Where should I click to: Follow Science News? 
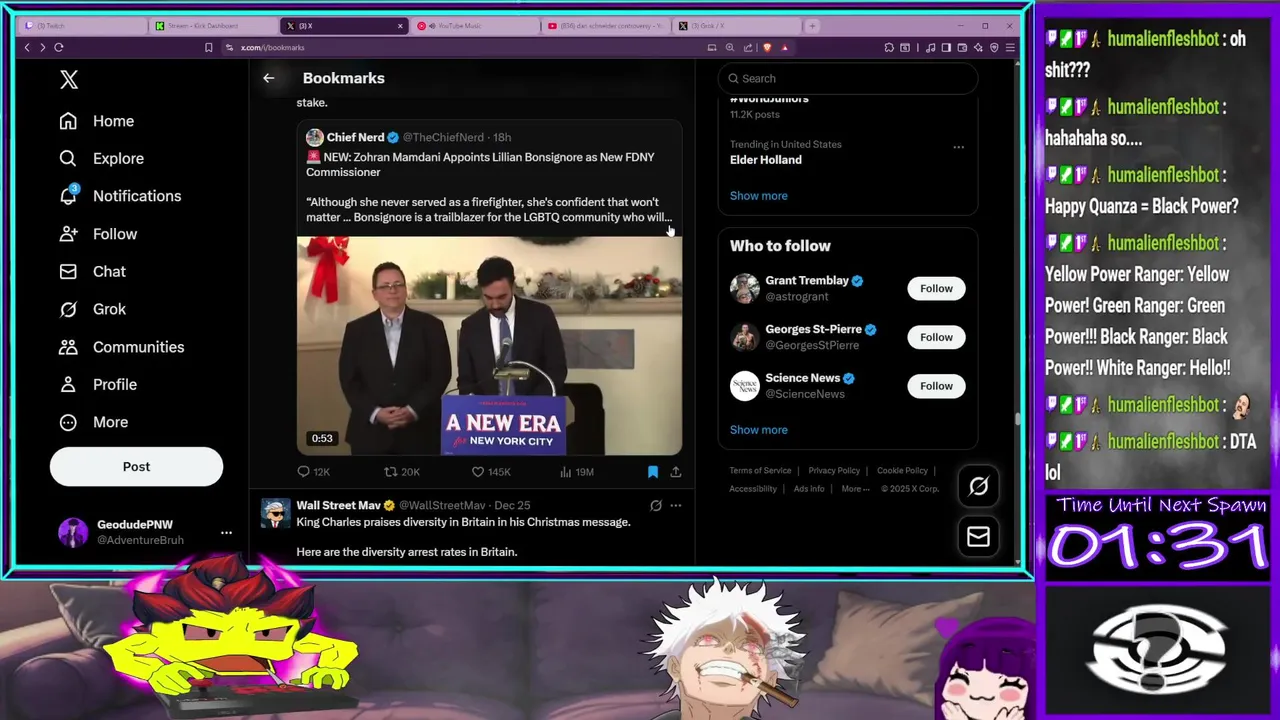936,386
